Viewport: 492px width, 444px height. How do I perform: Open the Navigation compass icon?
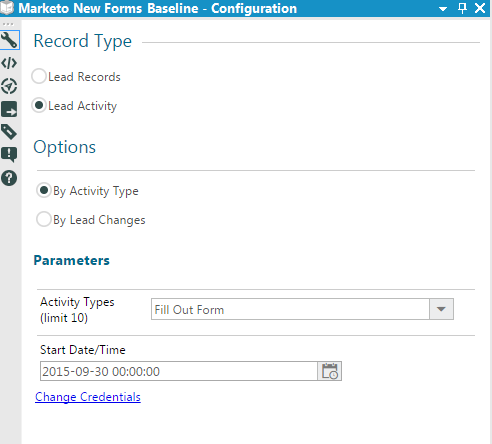(x=9, y=86)
